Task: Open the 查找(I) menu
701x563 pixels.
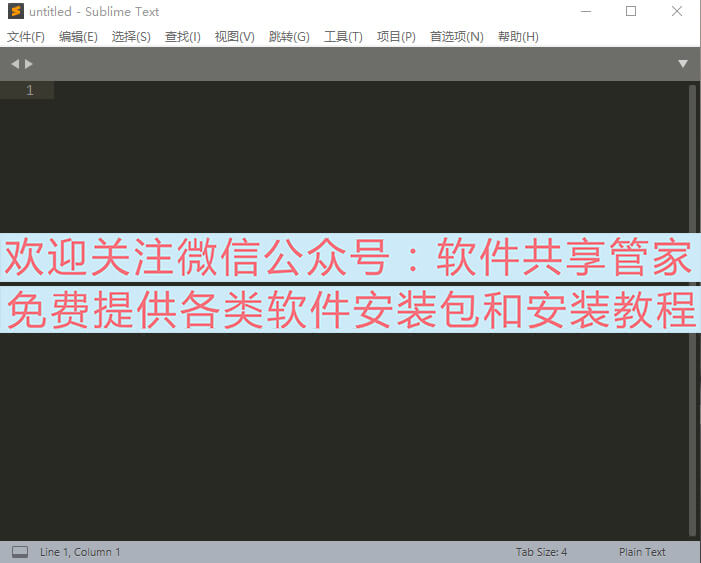Action: (x=182, y=37)
